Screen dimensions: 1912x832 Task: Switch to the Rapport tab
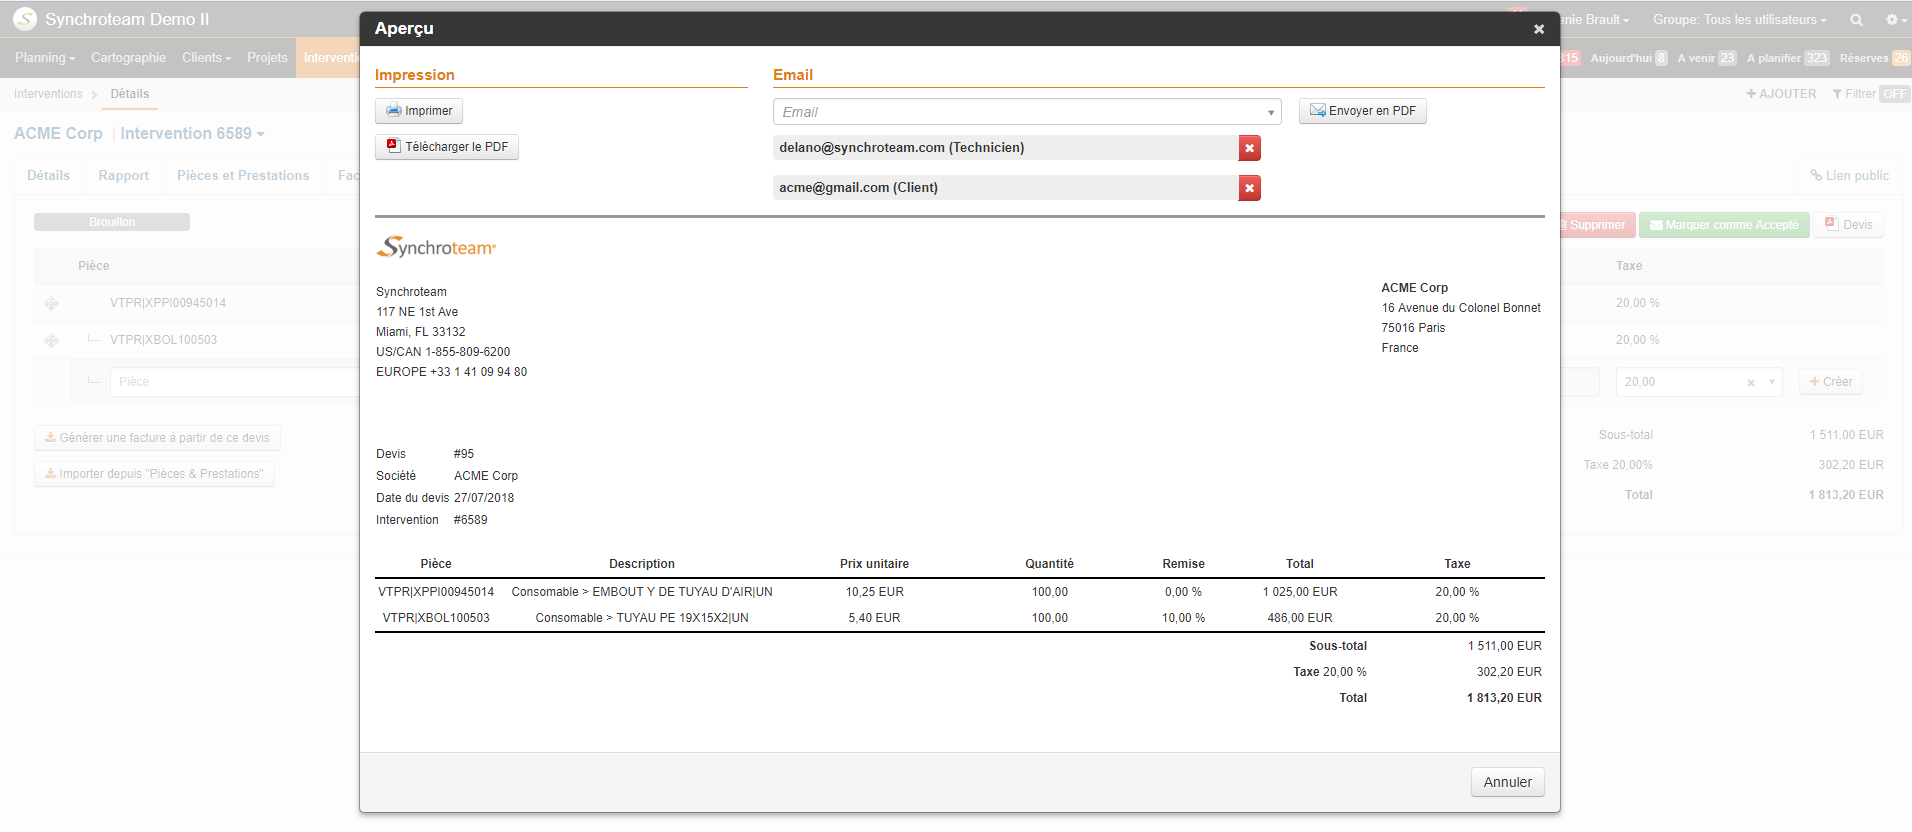click(123, 176)
